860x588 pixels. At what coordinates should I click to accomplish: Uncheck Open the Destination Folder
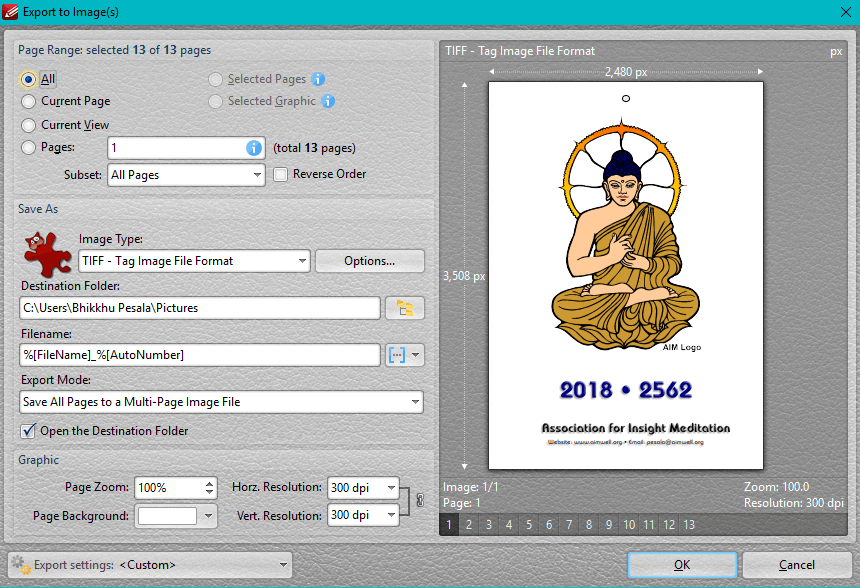28,431
